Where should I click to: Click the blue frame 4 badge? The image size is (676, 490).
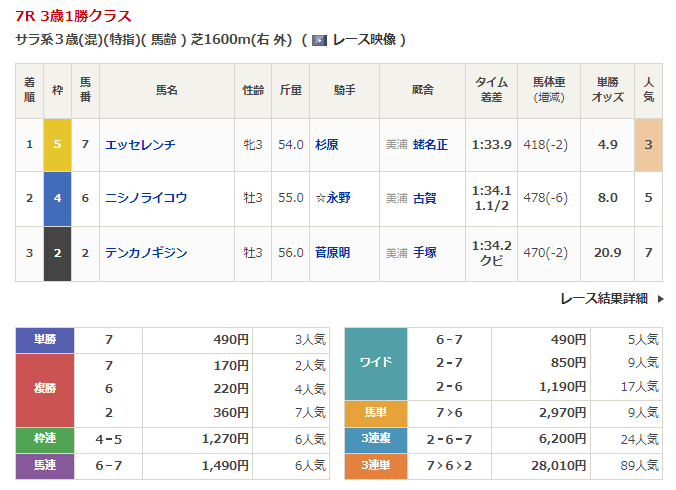click(58, 198)
